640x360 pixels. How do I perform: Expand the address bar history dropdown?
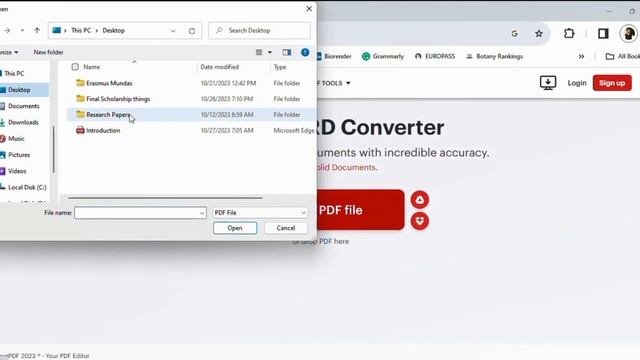[173, 31]
